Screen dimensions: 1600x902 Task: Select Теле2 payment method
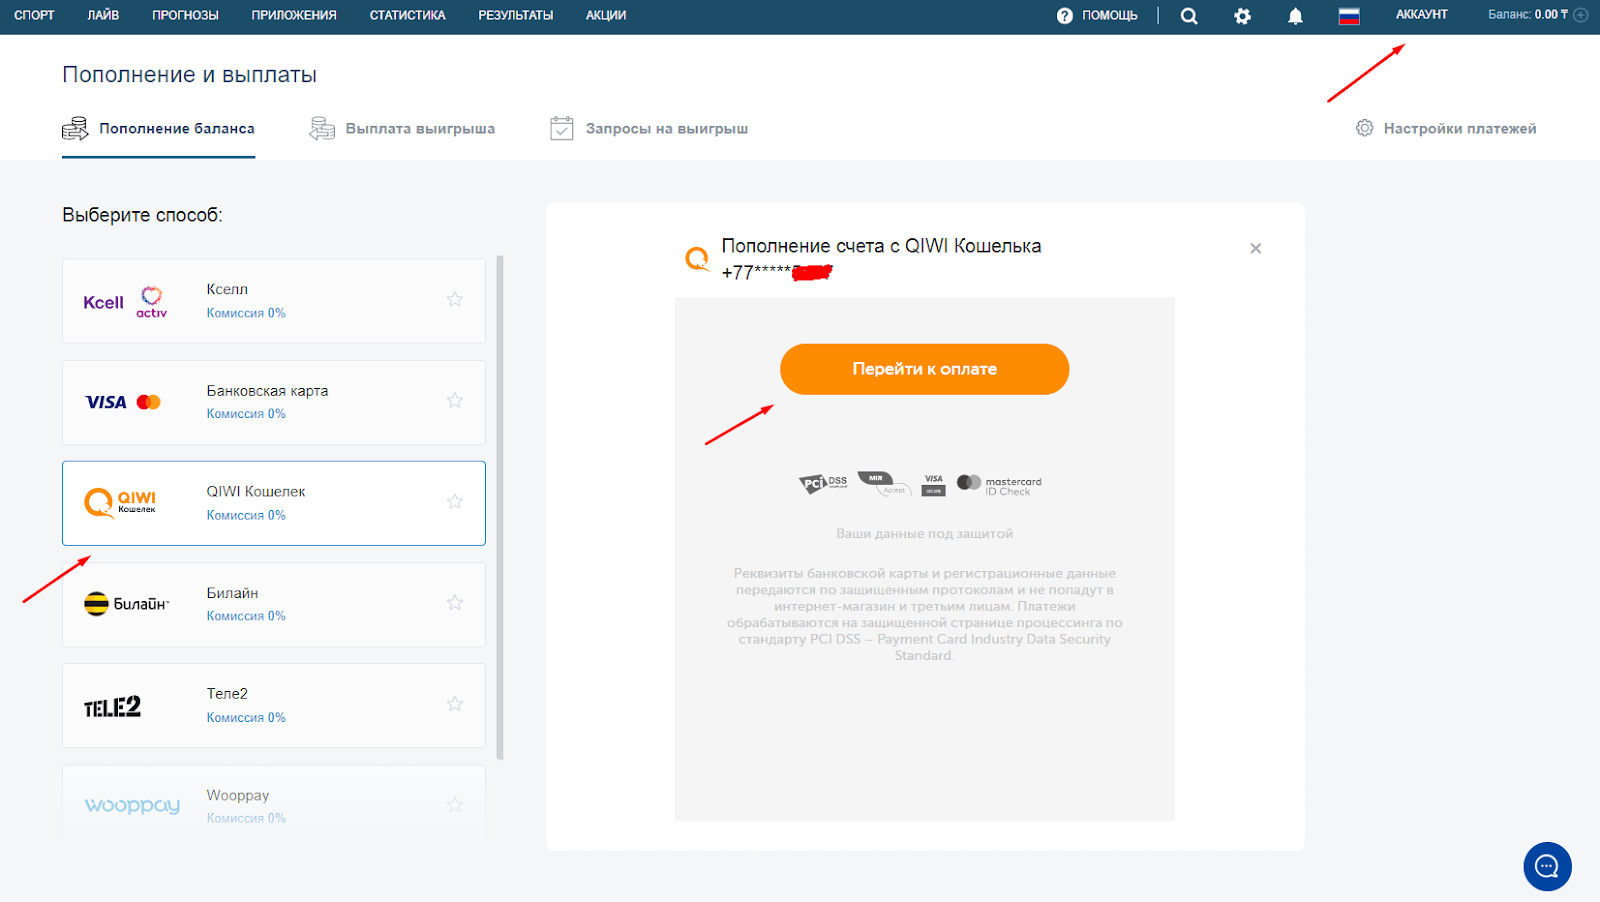point(274,705)
